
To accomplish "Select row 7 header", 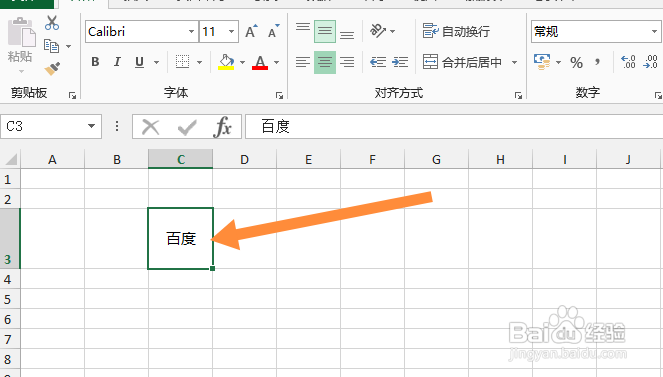I will pos(9,339).
